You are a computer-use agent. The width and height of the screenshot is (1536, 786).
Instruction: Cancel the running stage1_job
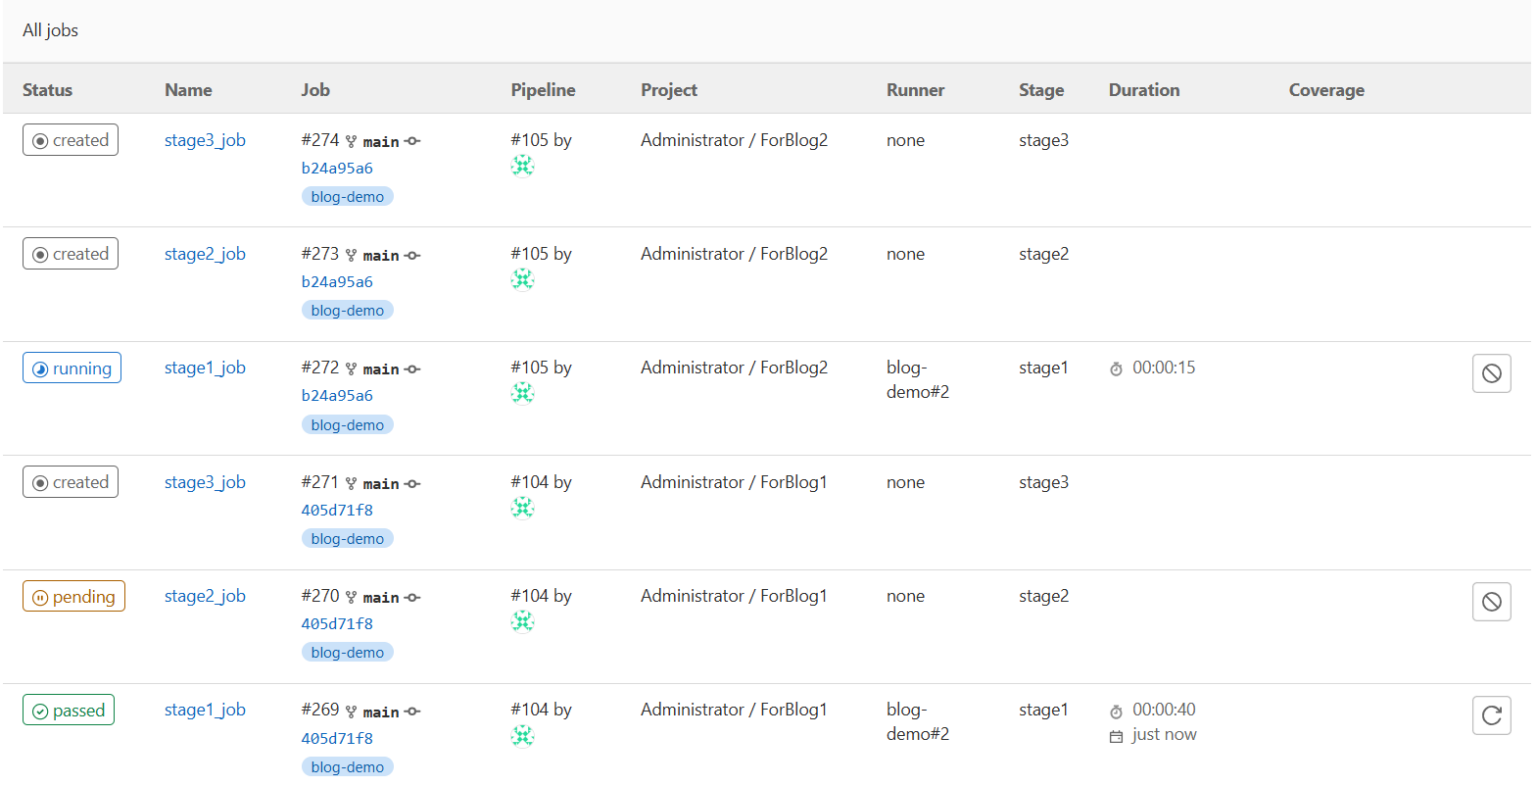pos(1491,373)
